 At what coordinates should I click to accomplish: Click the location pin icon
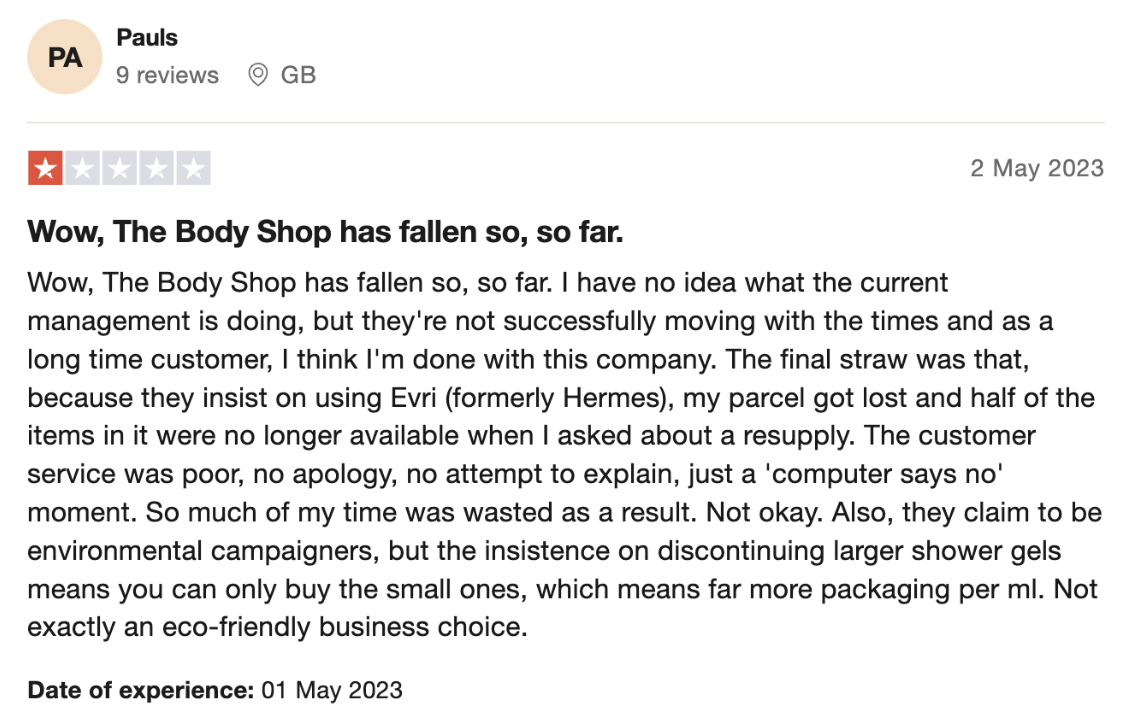[257, 75]
